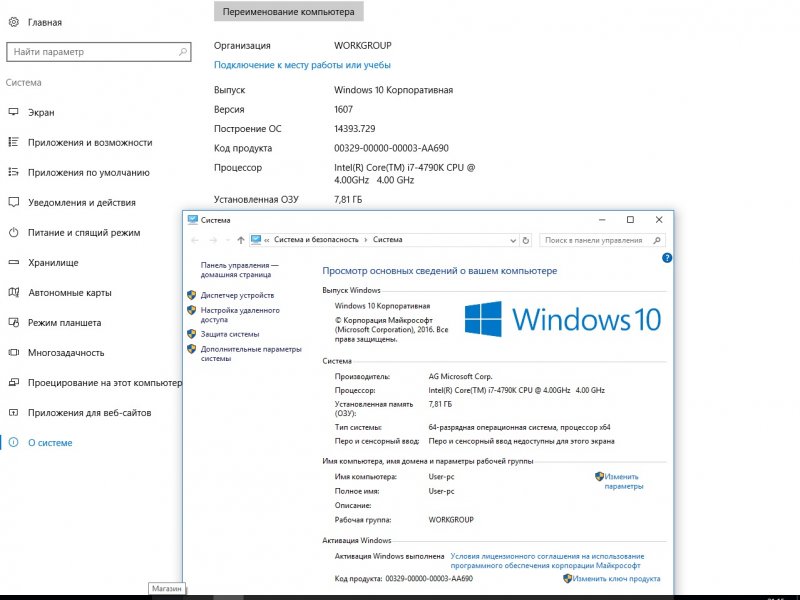800x600 pixels.
Task: Open the Хранилище storage icon
Action: point(14,262)
